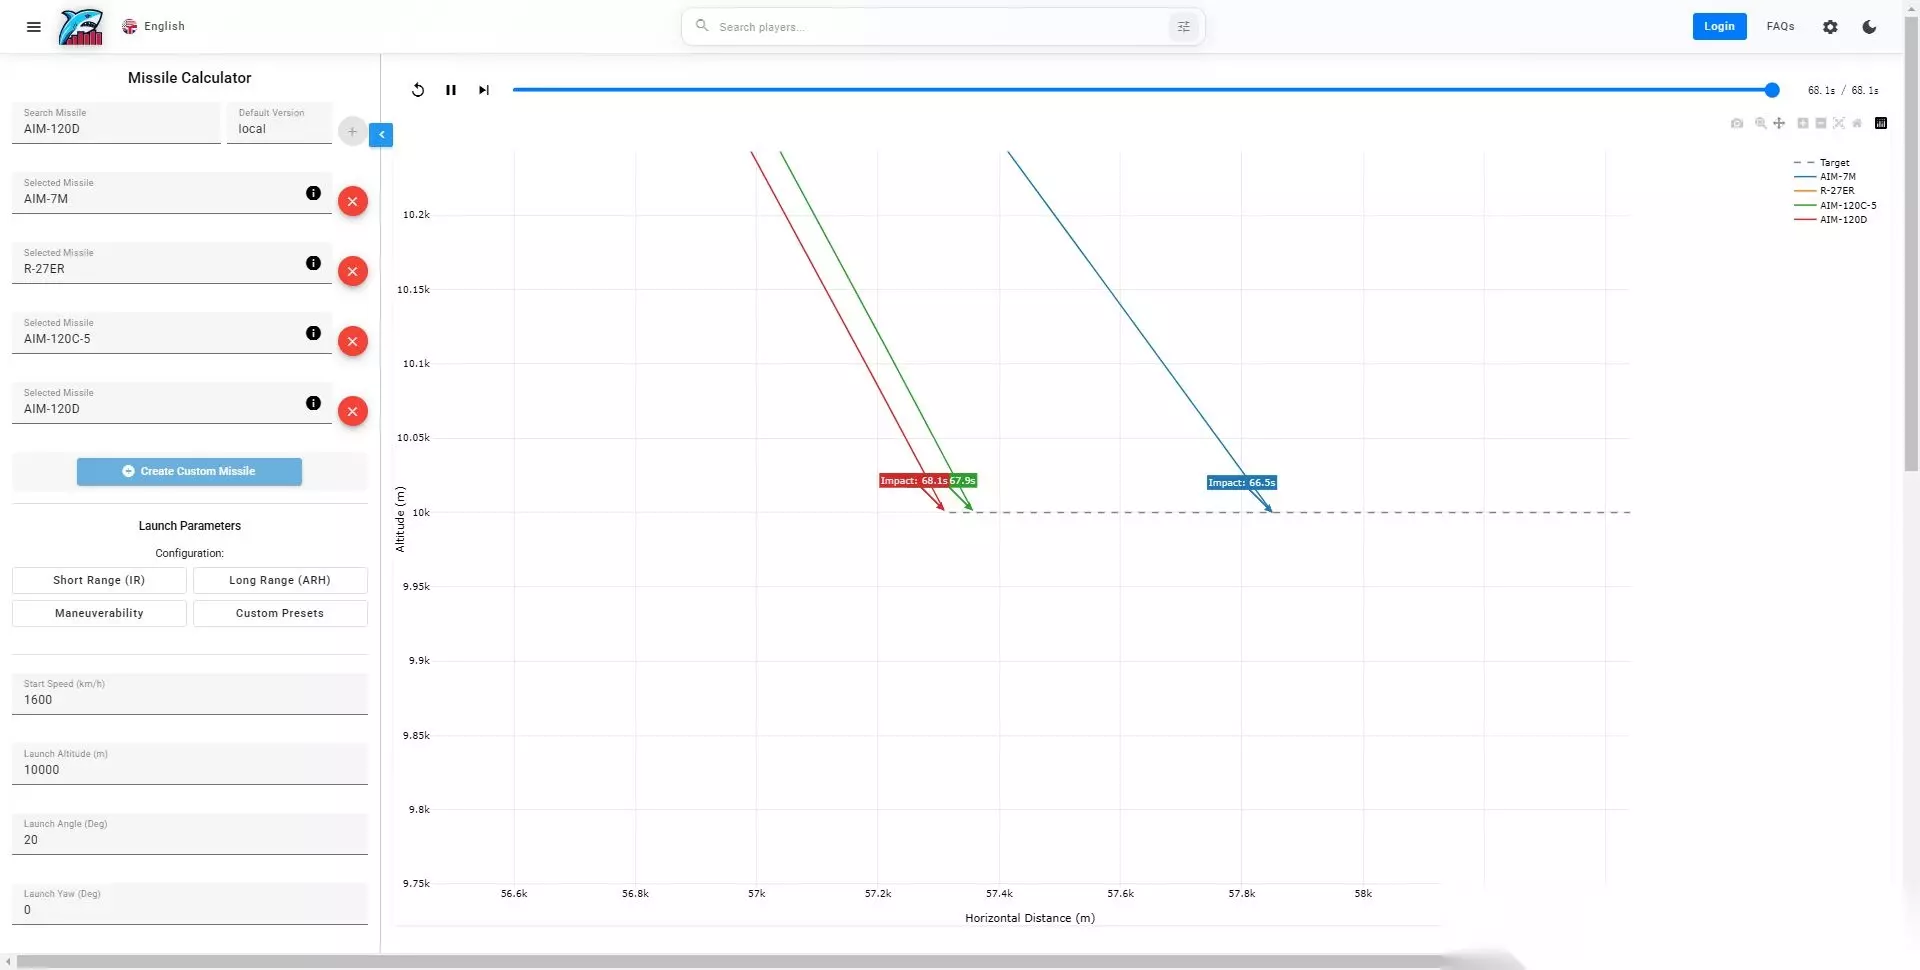The height and width of the screenshot is (970, 1920).
Task: Click the Create Custom Missile button
Action: pyautogui.click(x=189, y=471)
